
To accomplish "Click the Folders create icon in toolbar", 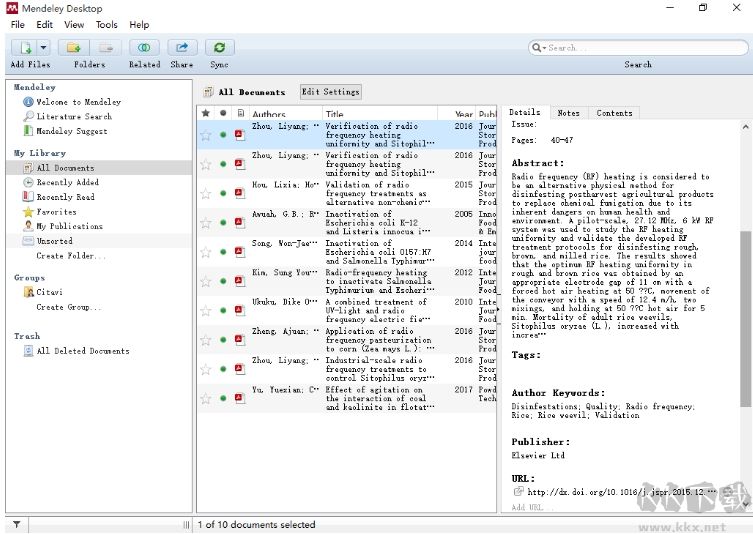I will [x=73, y=47].
